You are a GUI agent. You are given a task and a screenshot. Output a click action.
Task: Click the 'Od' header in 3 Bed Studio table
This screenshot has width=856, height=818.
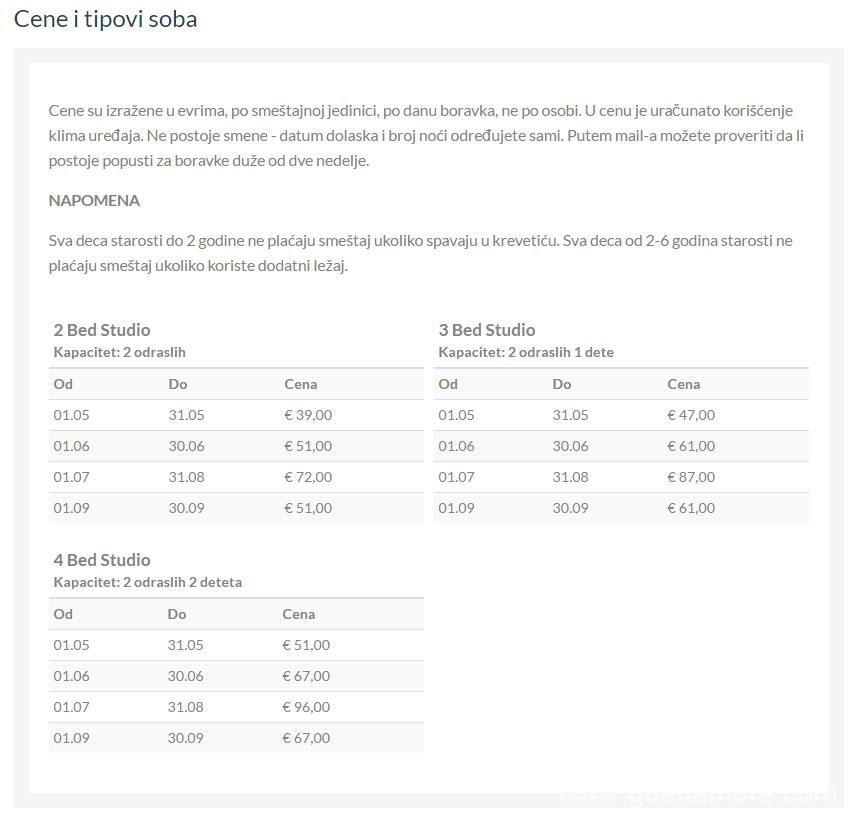[x=448, y=384]
